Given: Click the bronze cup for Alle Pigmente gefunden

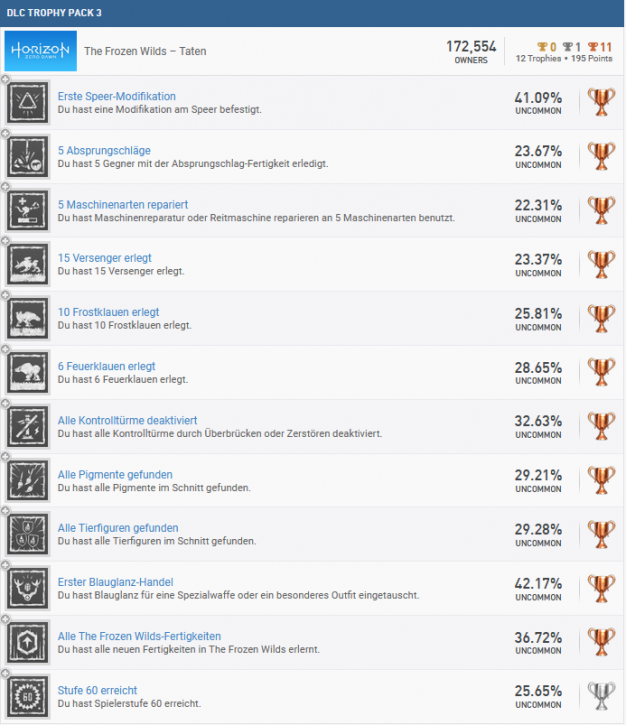Looking at the screenshot, I should pyautogui.click(x=602, y=481).
